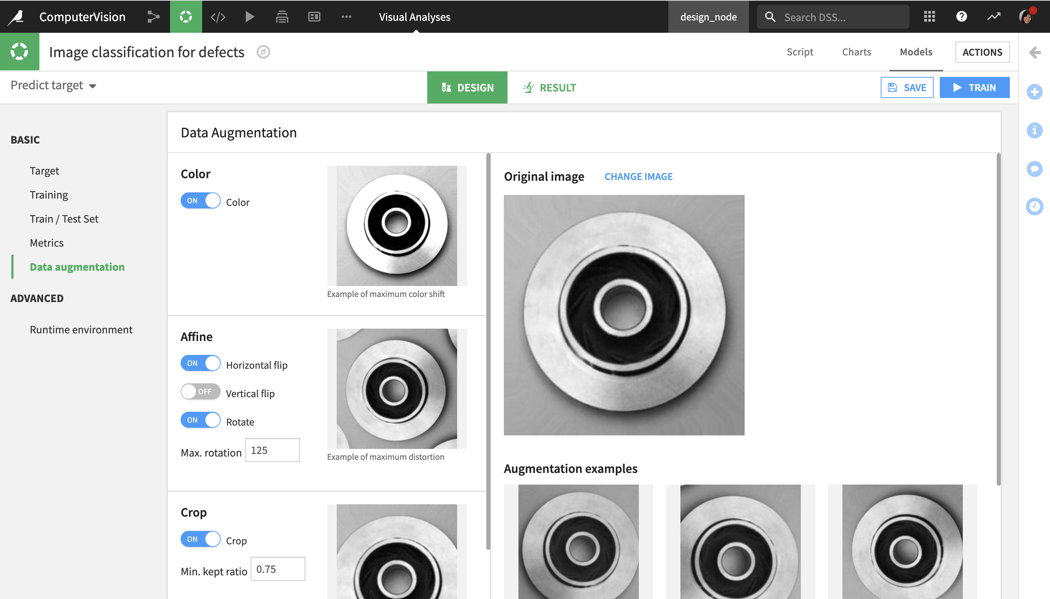The width and height of the screenshot is (1050, 599).
Task: Click the jobs play icon
Action: pos(250,17)
